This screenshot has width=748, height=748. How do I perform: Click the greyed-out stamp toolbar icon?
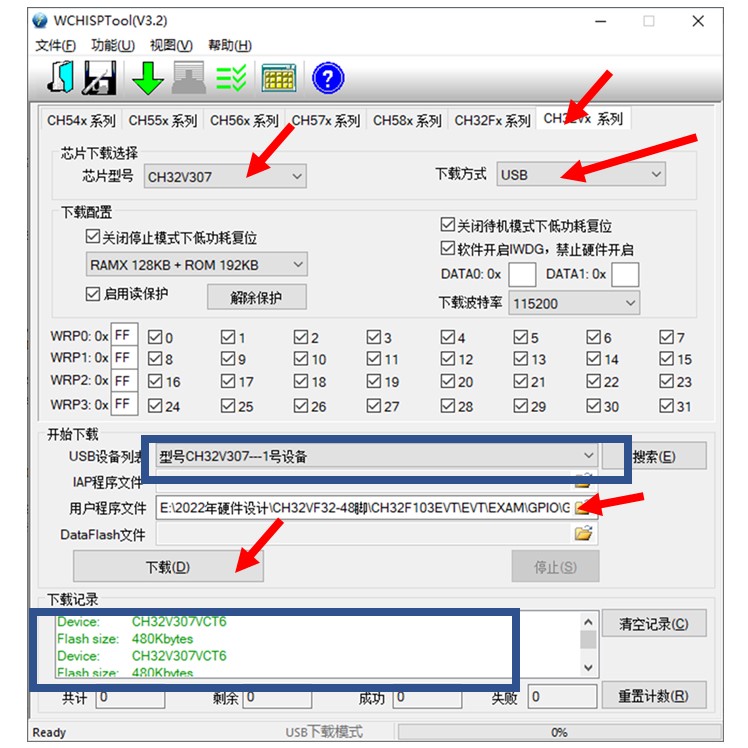point(189,77)
